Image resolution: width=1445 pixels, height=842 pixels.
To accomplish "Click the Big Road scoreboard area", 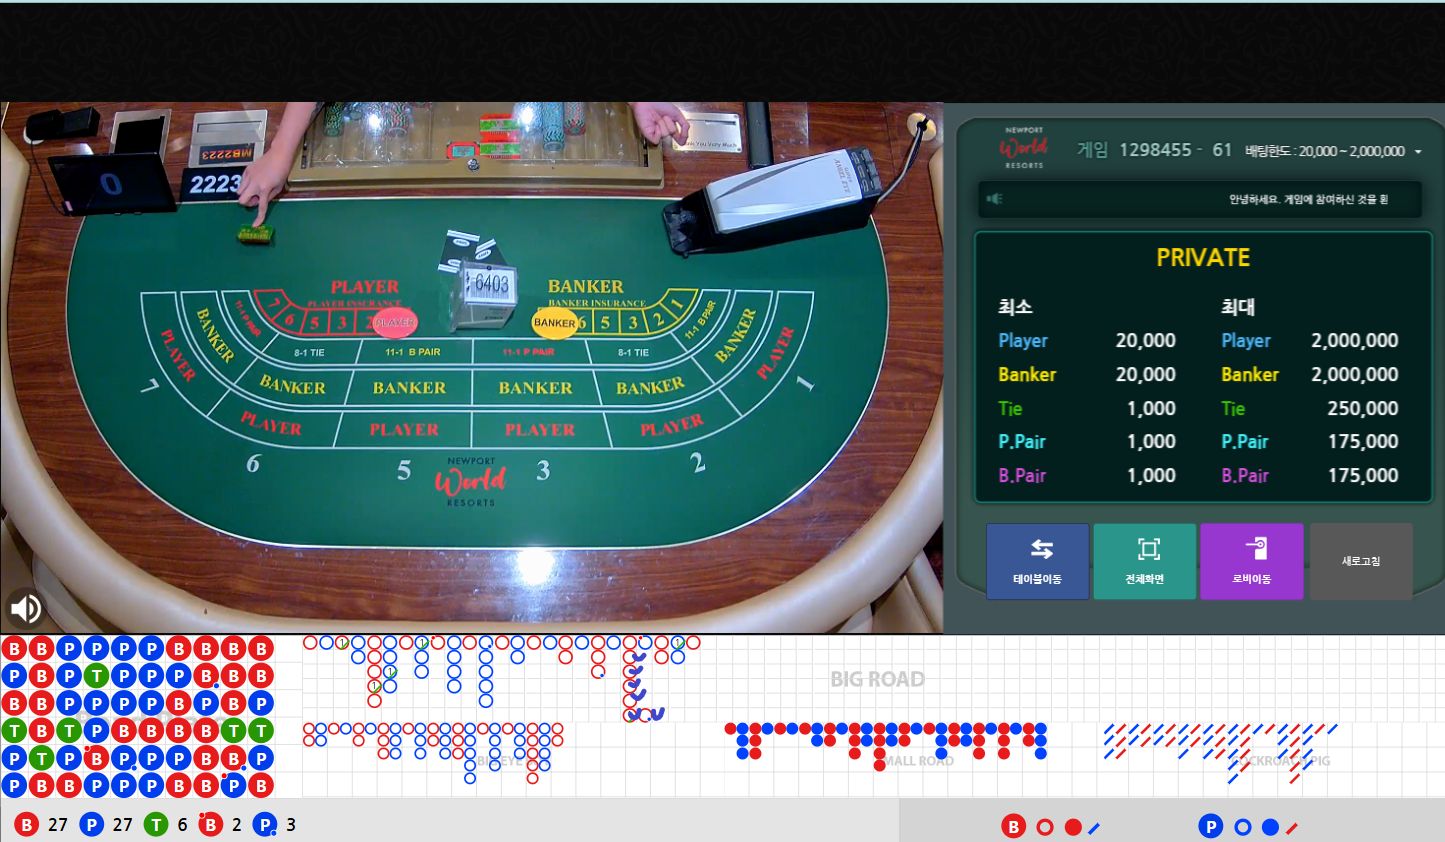I will click(876, 679).
